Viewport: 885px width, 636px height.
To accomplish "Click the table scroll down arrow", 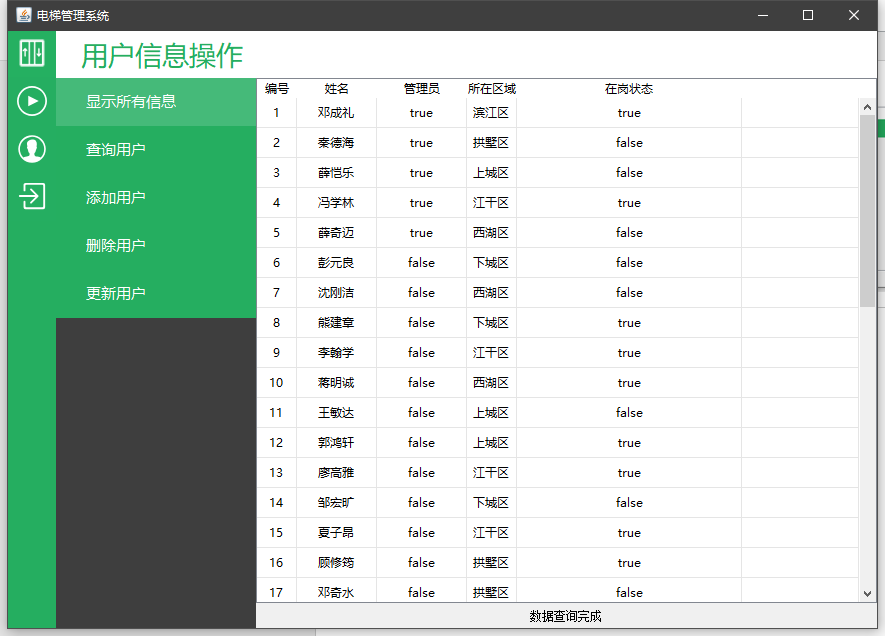I will tap(868, 594).
